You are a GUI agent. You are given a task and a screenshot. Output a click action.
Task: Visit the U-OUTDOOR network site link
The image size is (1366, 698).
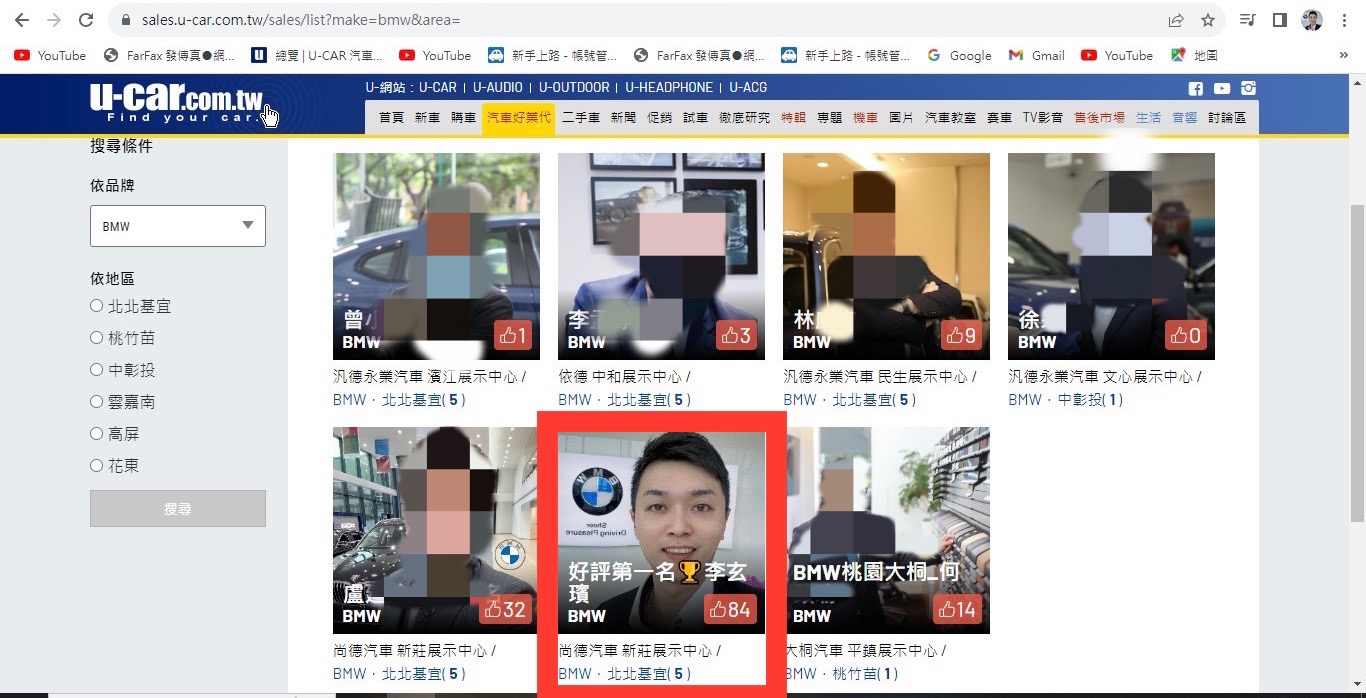point(574,88)
